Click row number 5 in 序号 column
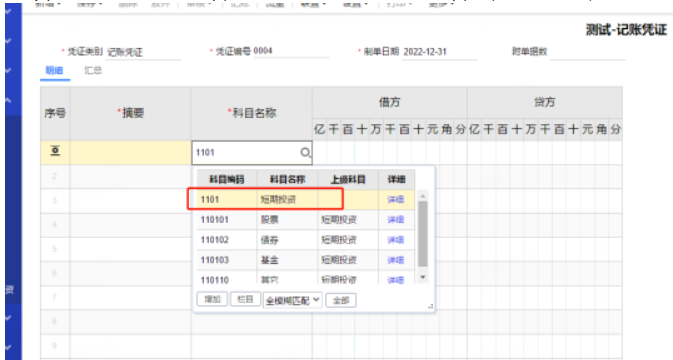The image size is (673, 360). 55,248
